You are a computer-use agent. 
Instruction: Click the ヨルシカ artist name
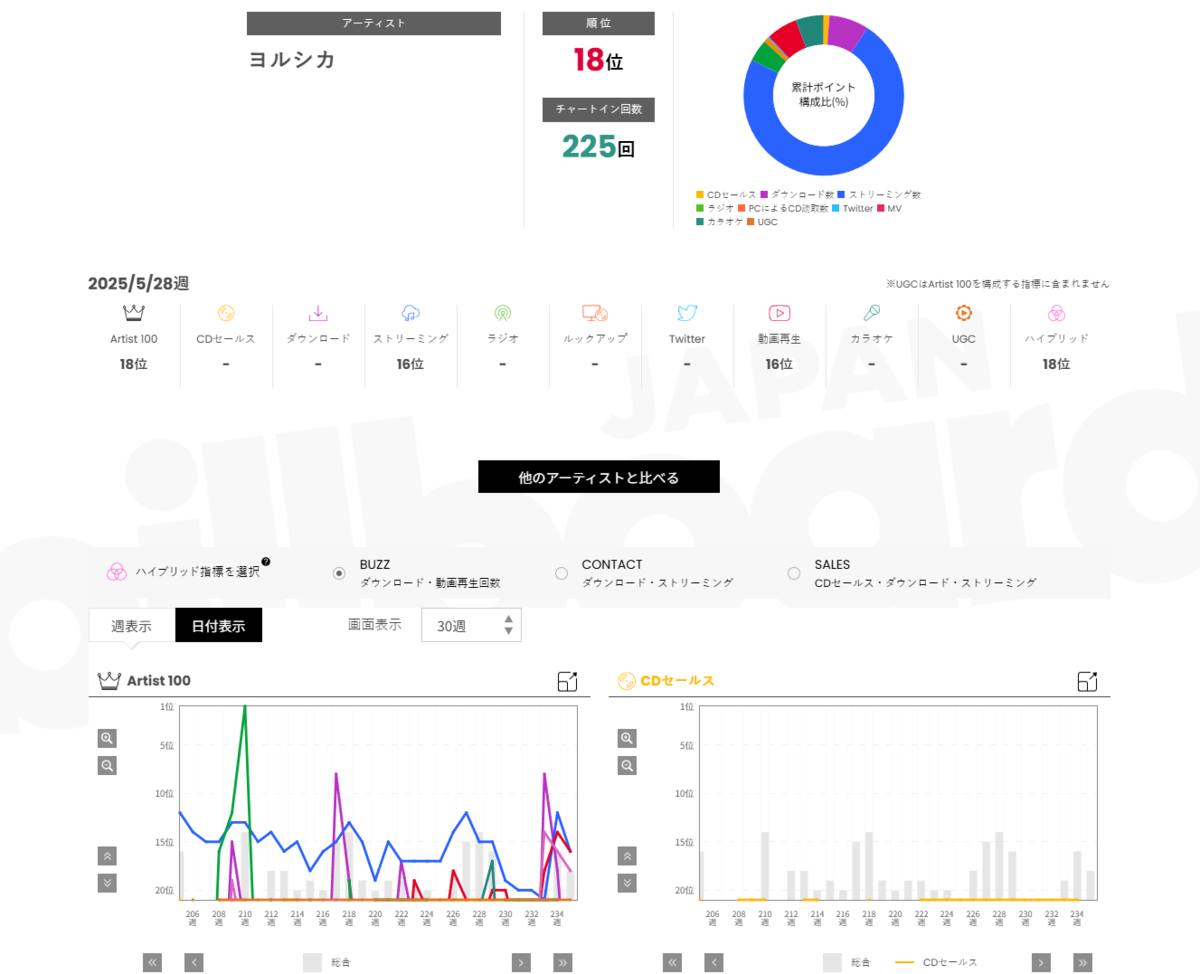[292, 59]
